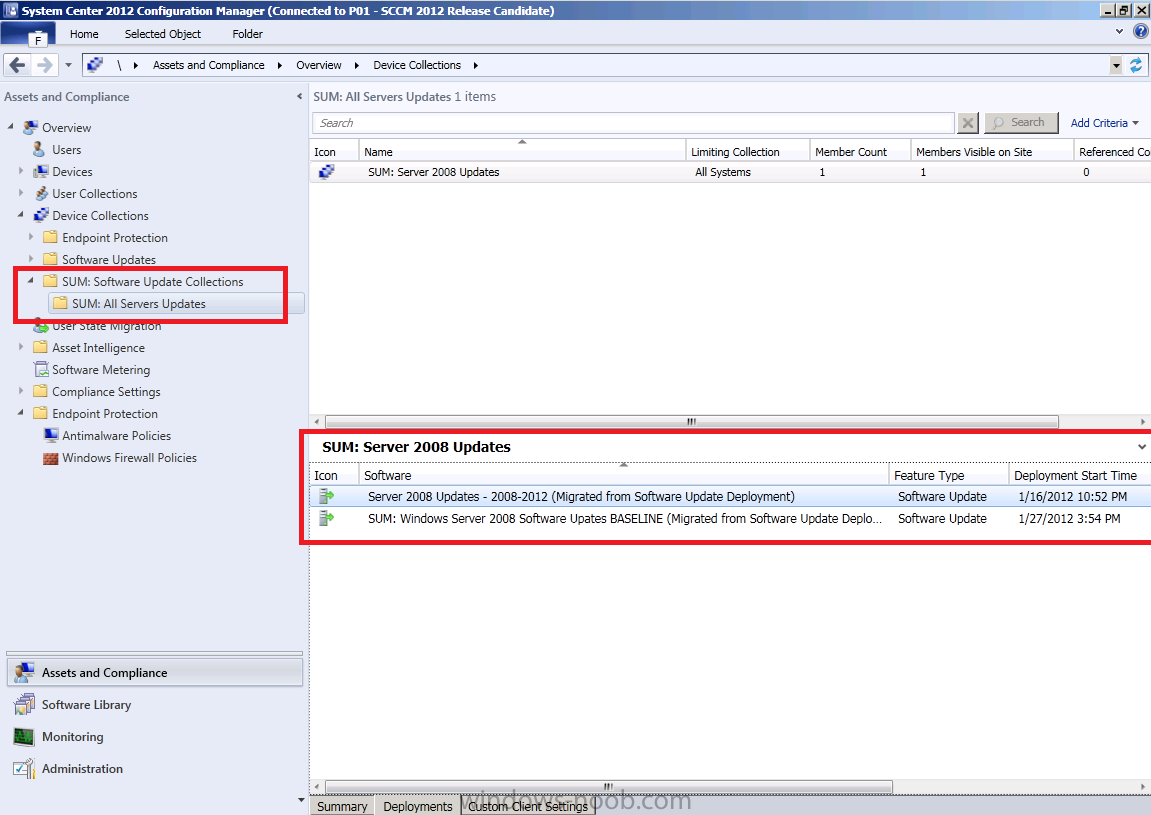
Task: Collapse the SUM: Server 2008 Updates details pane
Action: 1141,447
